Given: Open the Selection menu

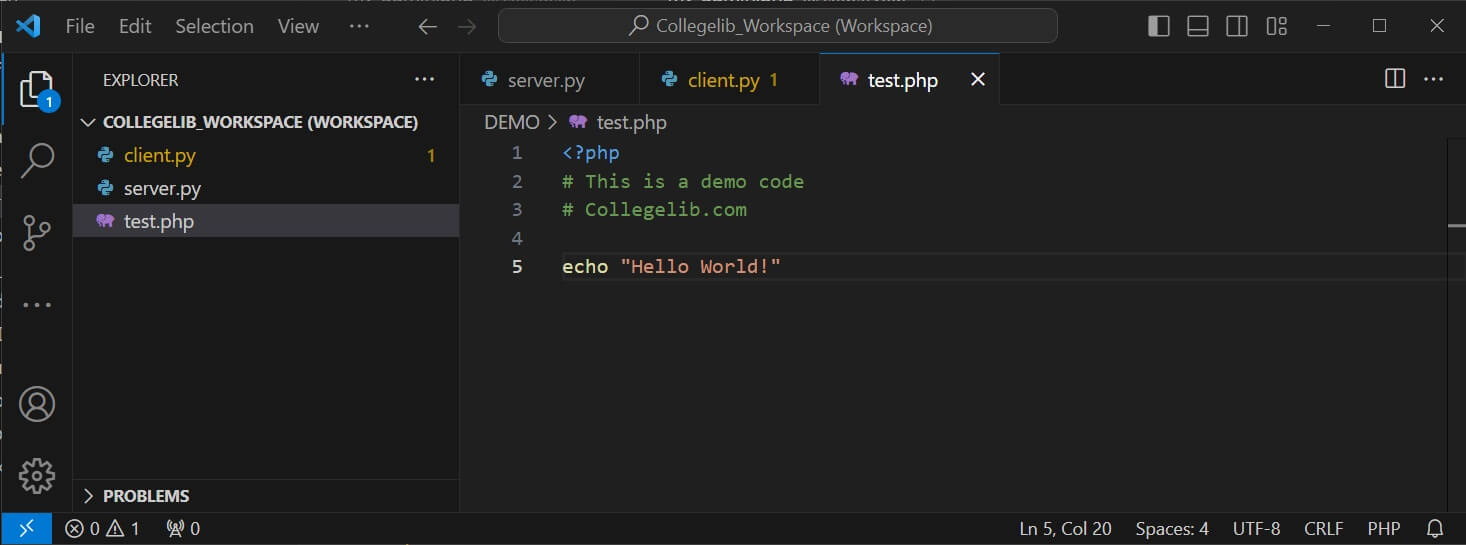Looking at the screenshot, I should click(214, 26).
